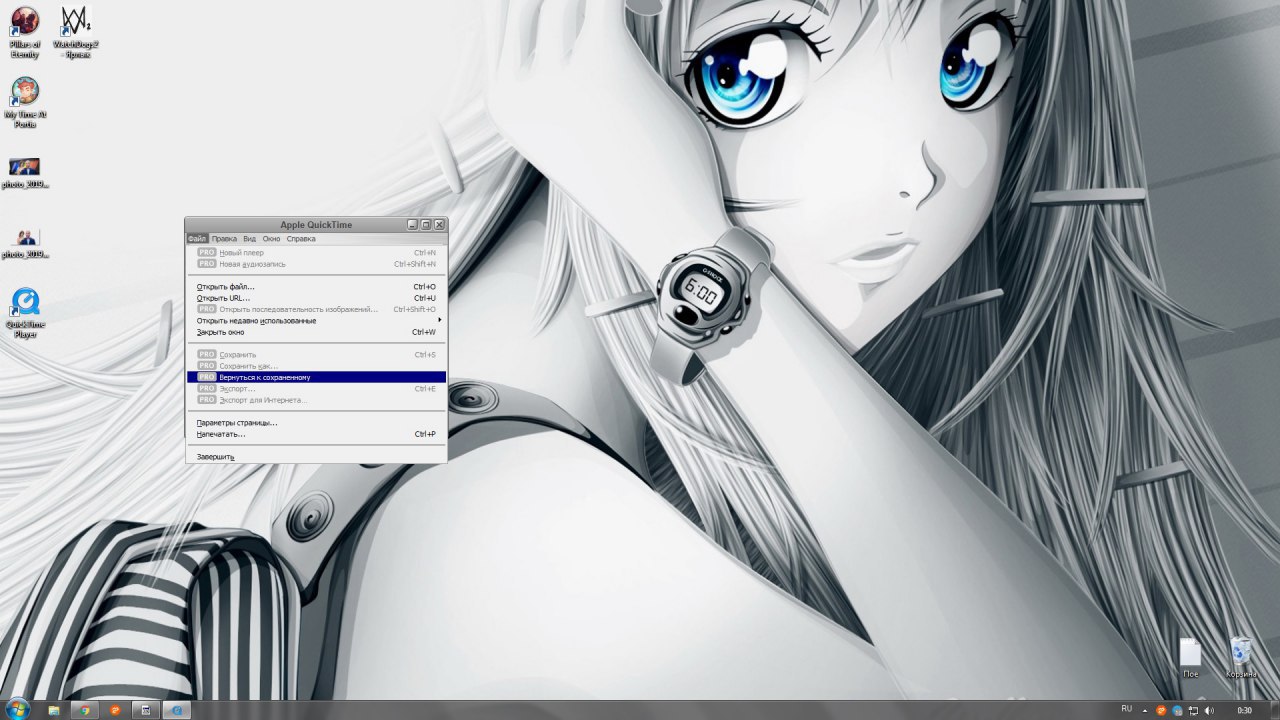This screenshot has width=1280, height=720.
Task: Minimize the Apple QuickTime window
Action: (413, 225)
